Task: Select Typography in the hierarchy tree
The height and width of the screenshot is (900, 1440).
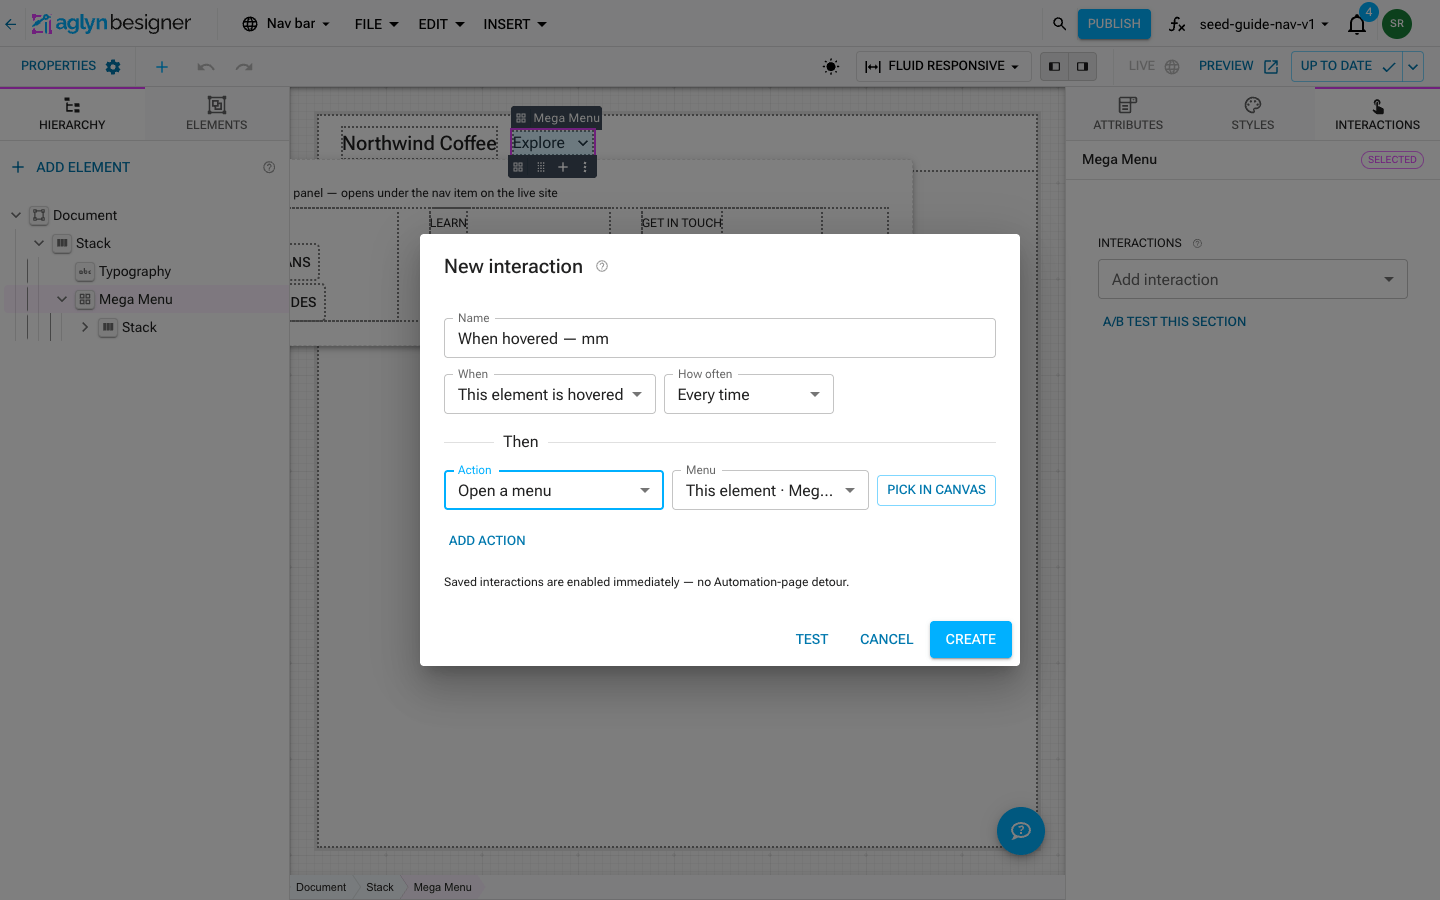Action: click(x=135, y=271)
